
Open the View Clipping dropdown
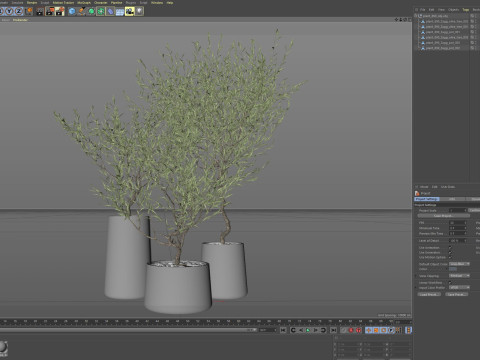click(x=459, y=276)
